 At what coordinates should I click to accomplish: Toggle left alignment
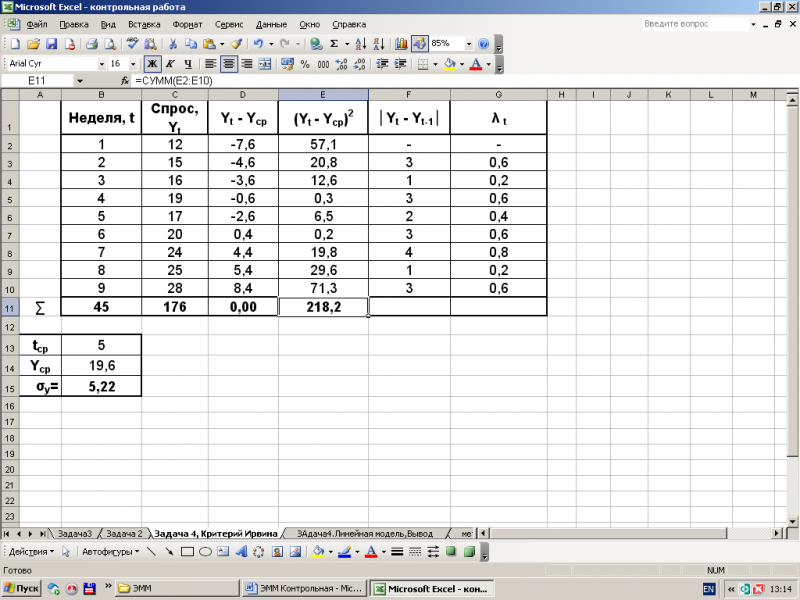point(210,64)
